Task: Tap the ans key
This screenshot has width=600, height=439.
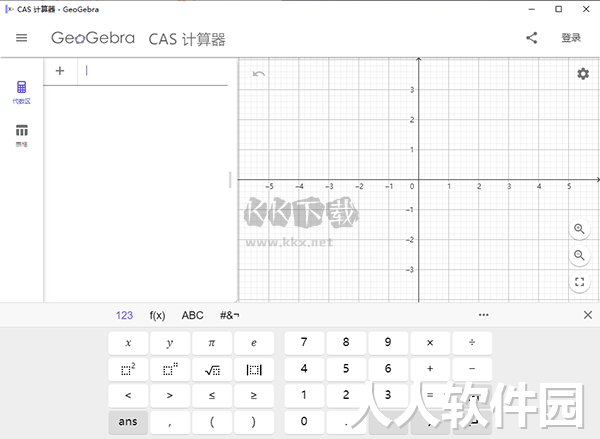Action: click(x=128, y=422)
